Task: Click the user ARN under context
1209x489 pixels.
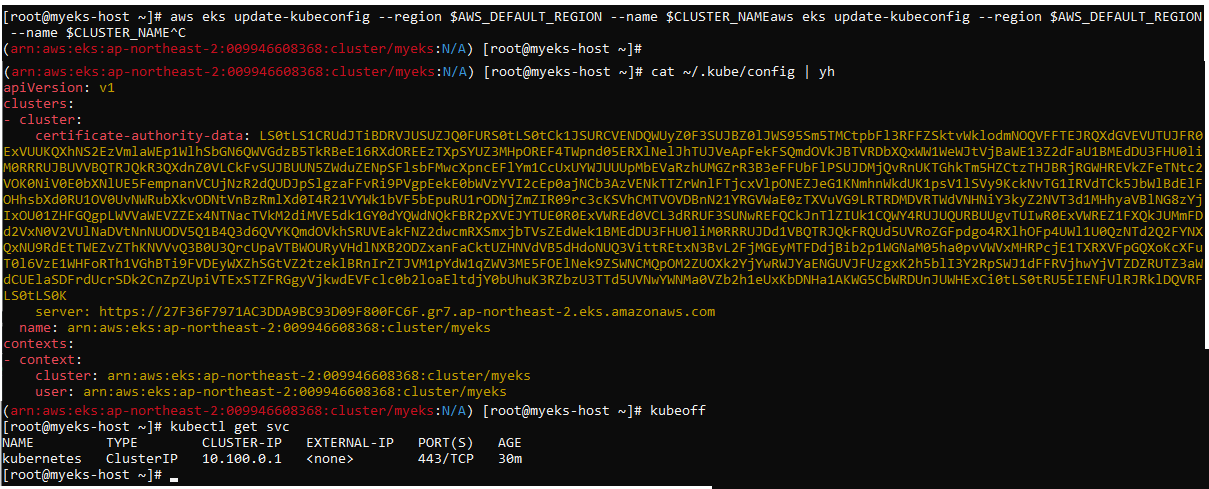Action: (295, 393)
